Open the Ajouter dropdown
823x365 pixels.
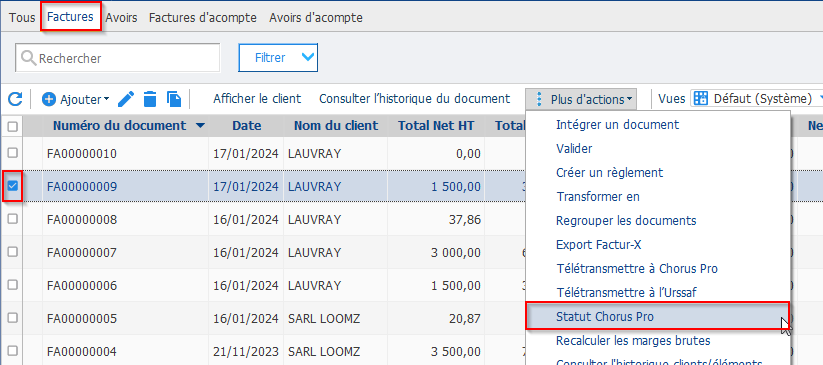click(x=77, y=99)
